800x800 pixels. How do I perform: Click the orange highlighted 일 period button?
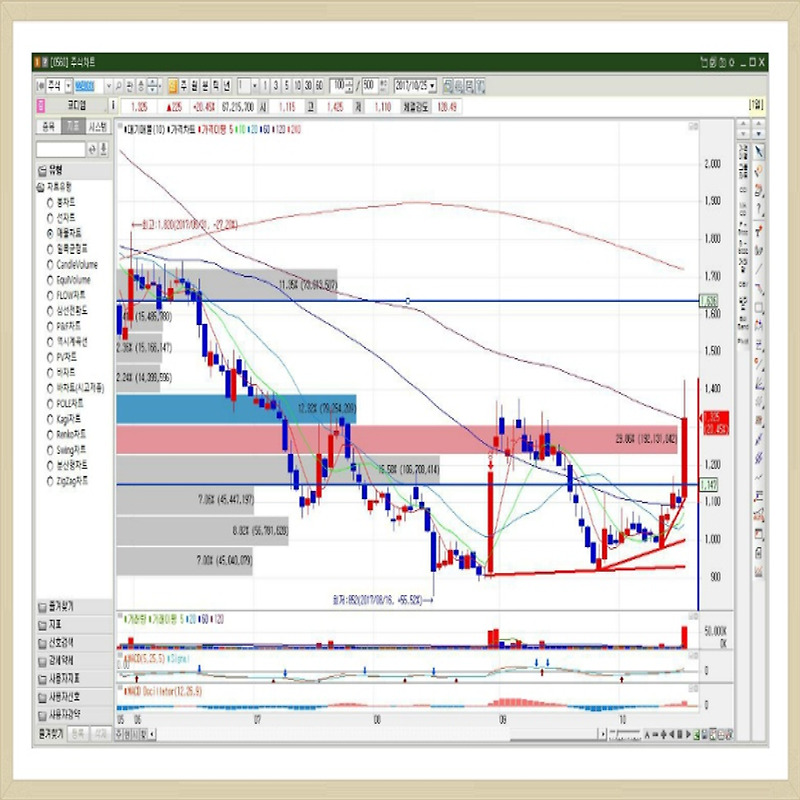click(x=173, y=86)
